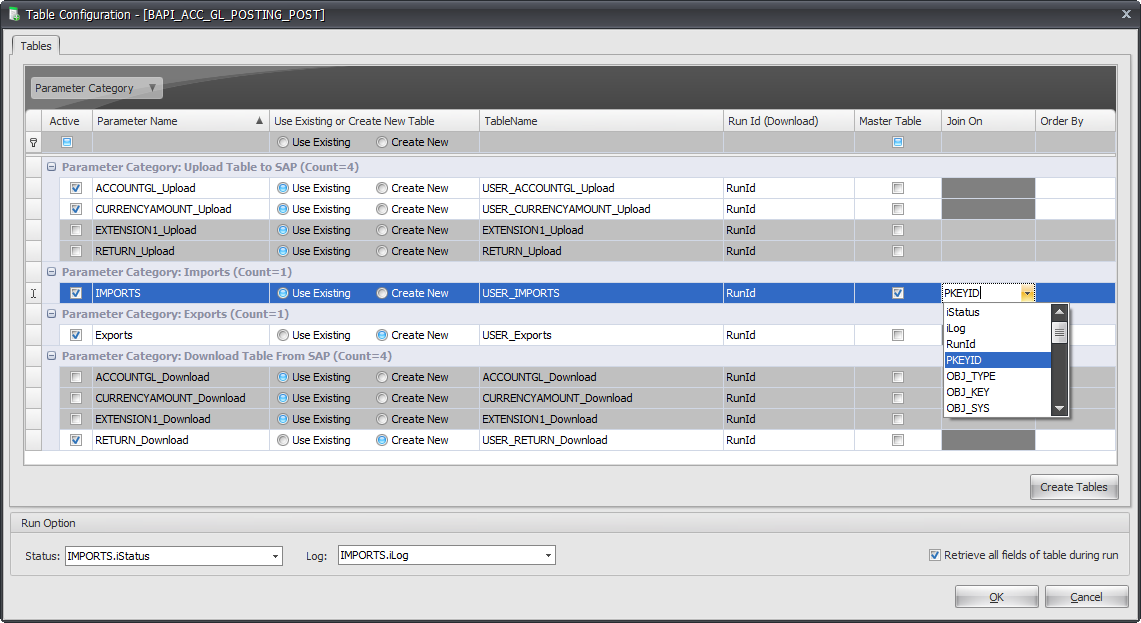Click the Join On PKEYID input field
This screenshot has height=623, width=1141.
coord(981,293)
